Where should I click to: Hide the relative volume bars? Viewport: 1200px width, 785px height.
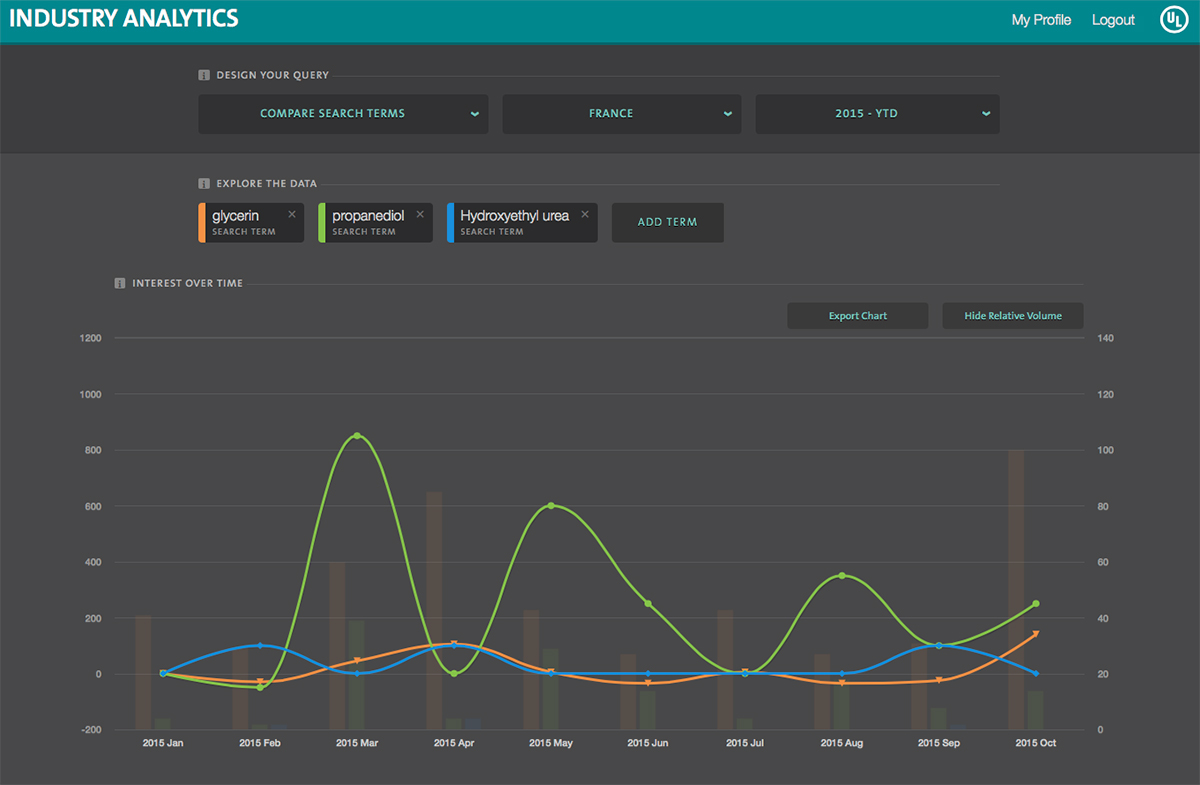click(1012, 316)
